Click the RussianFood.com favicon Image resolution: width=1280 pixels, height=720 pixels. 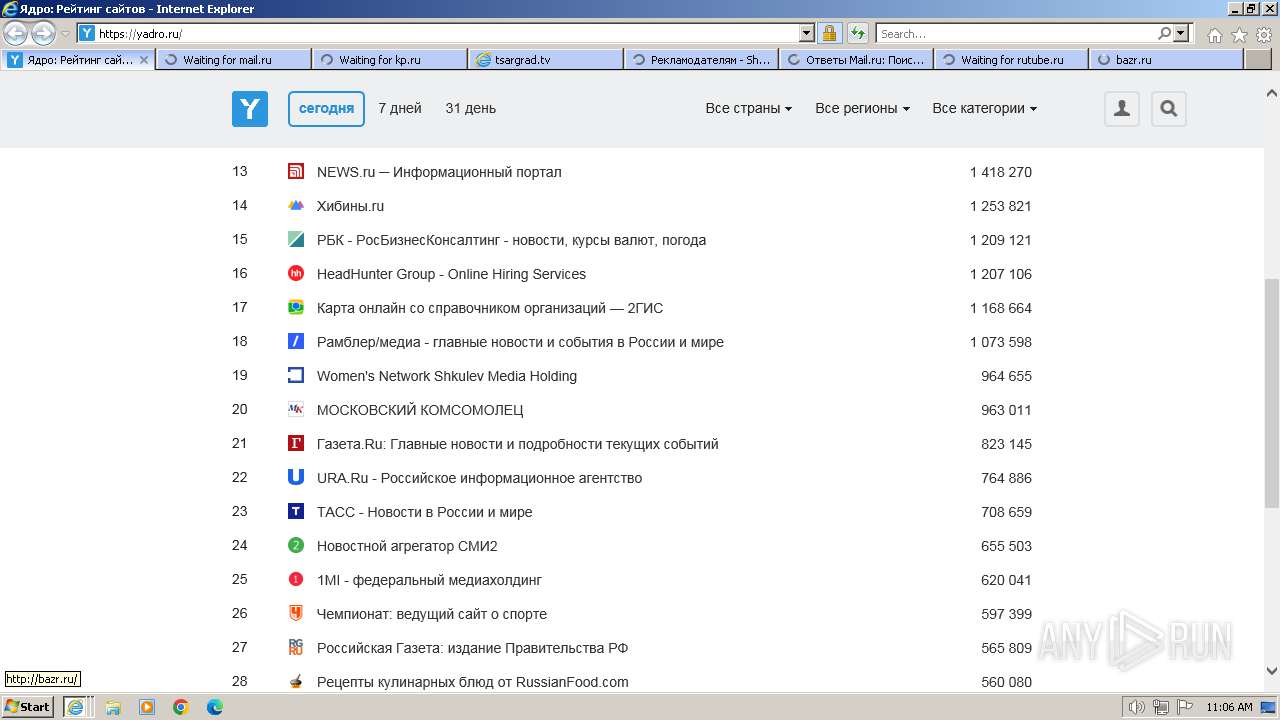point(296,682)
